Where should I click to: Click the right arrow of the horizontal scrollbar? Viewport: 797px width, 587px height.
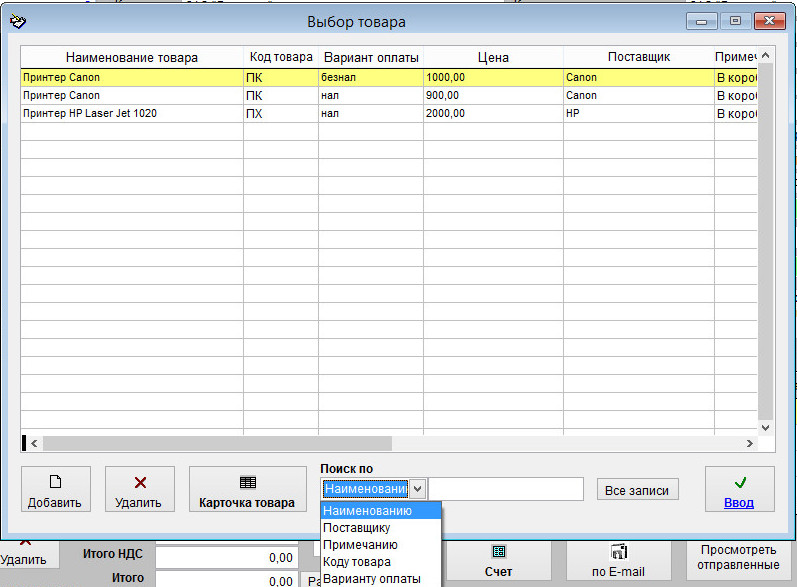tap(750, 443)
